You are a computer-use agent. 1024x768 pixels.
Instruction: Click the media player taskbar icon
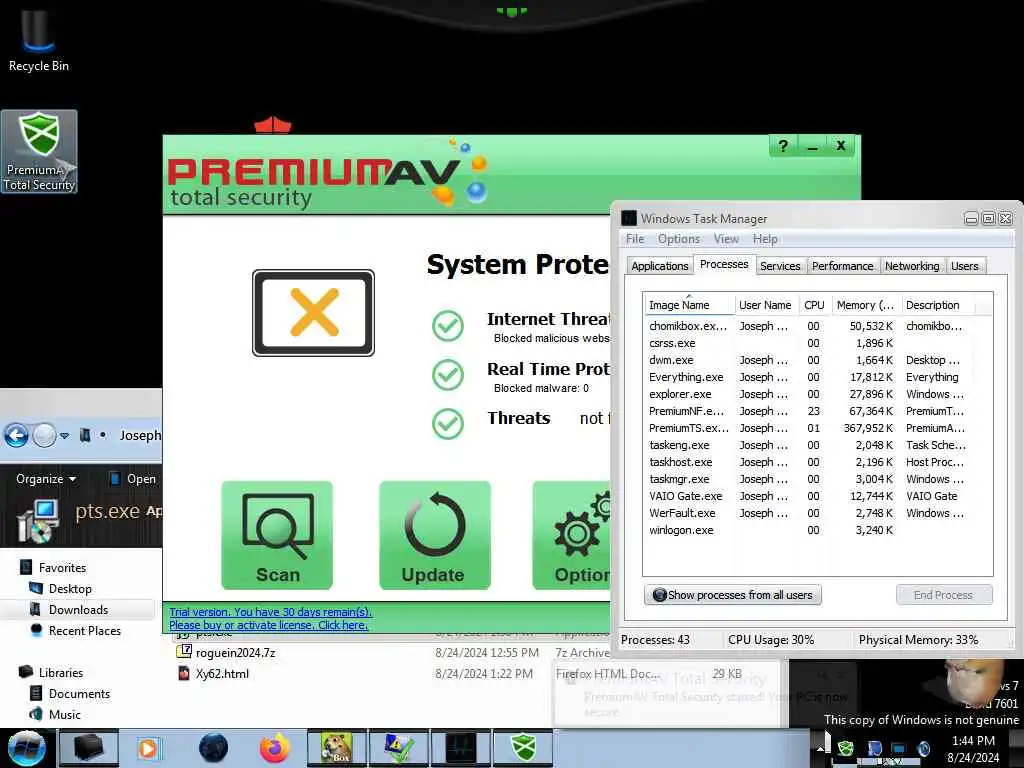tap(148, 748)
